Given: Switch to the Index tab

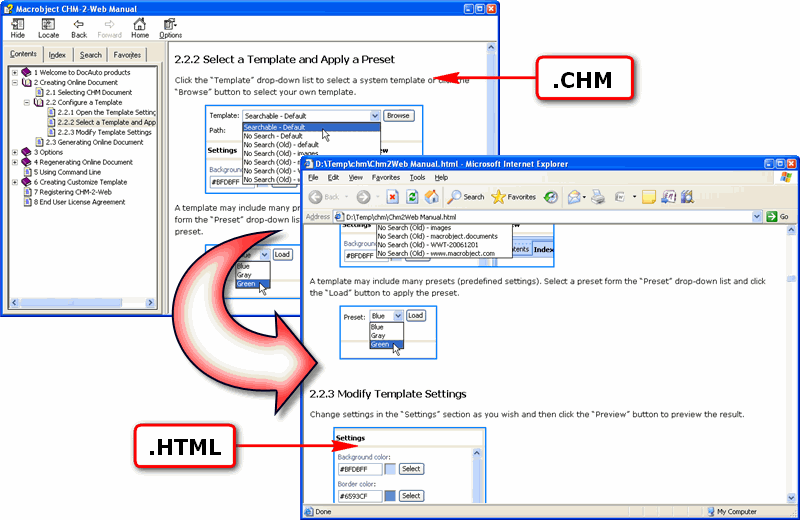Looking at the screenshot, I should (57, 55).
